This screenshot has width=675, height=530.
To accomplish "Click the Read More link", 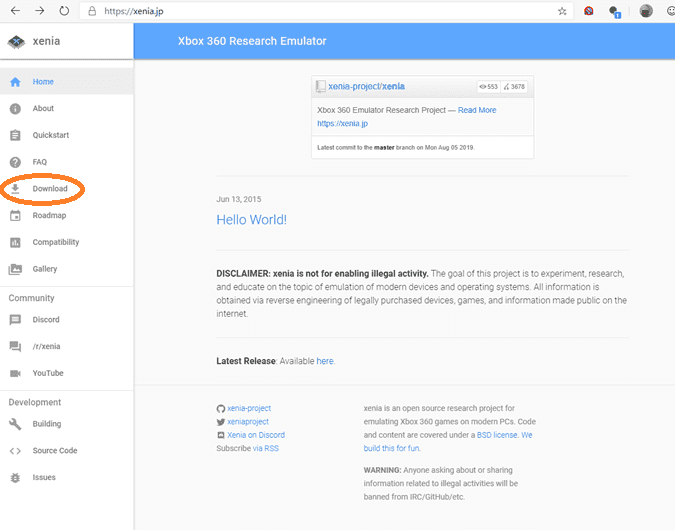I will pyautogui.click(x=476, y=110).
